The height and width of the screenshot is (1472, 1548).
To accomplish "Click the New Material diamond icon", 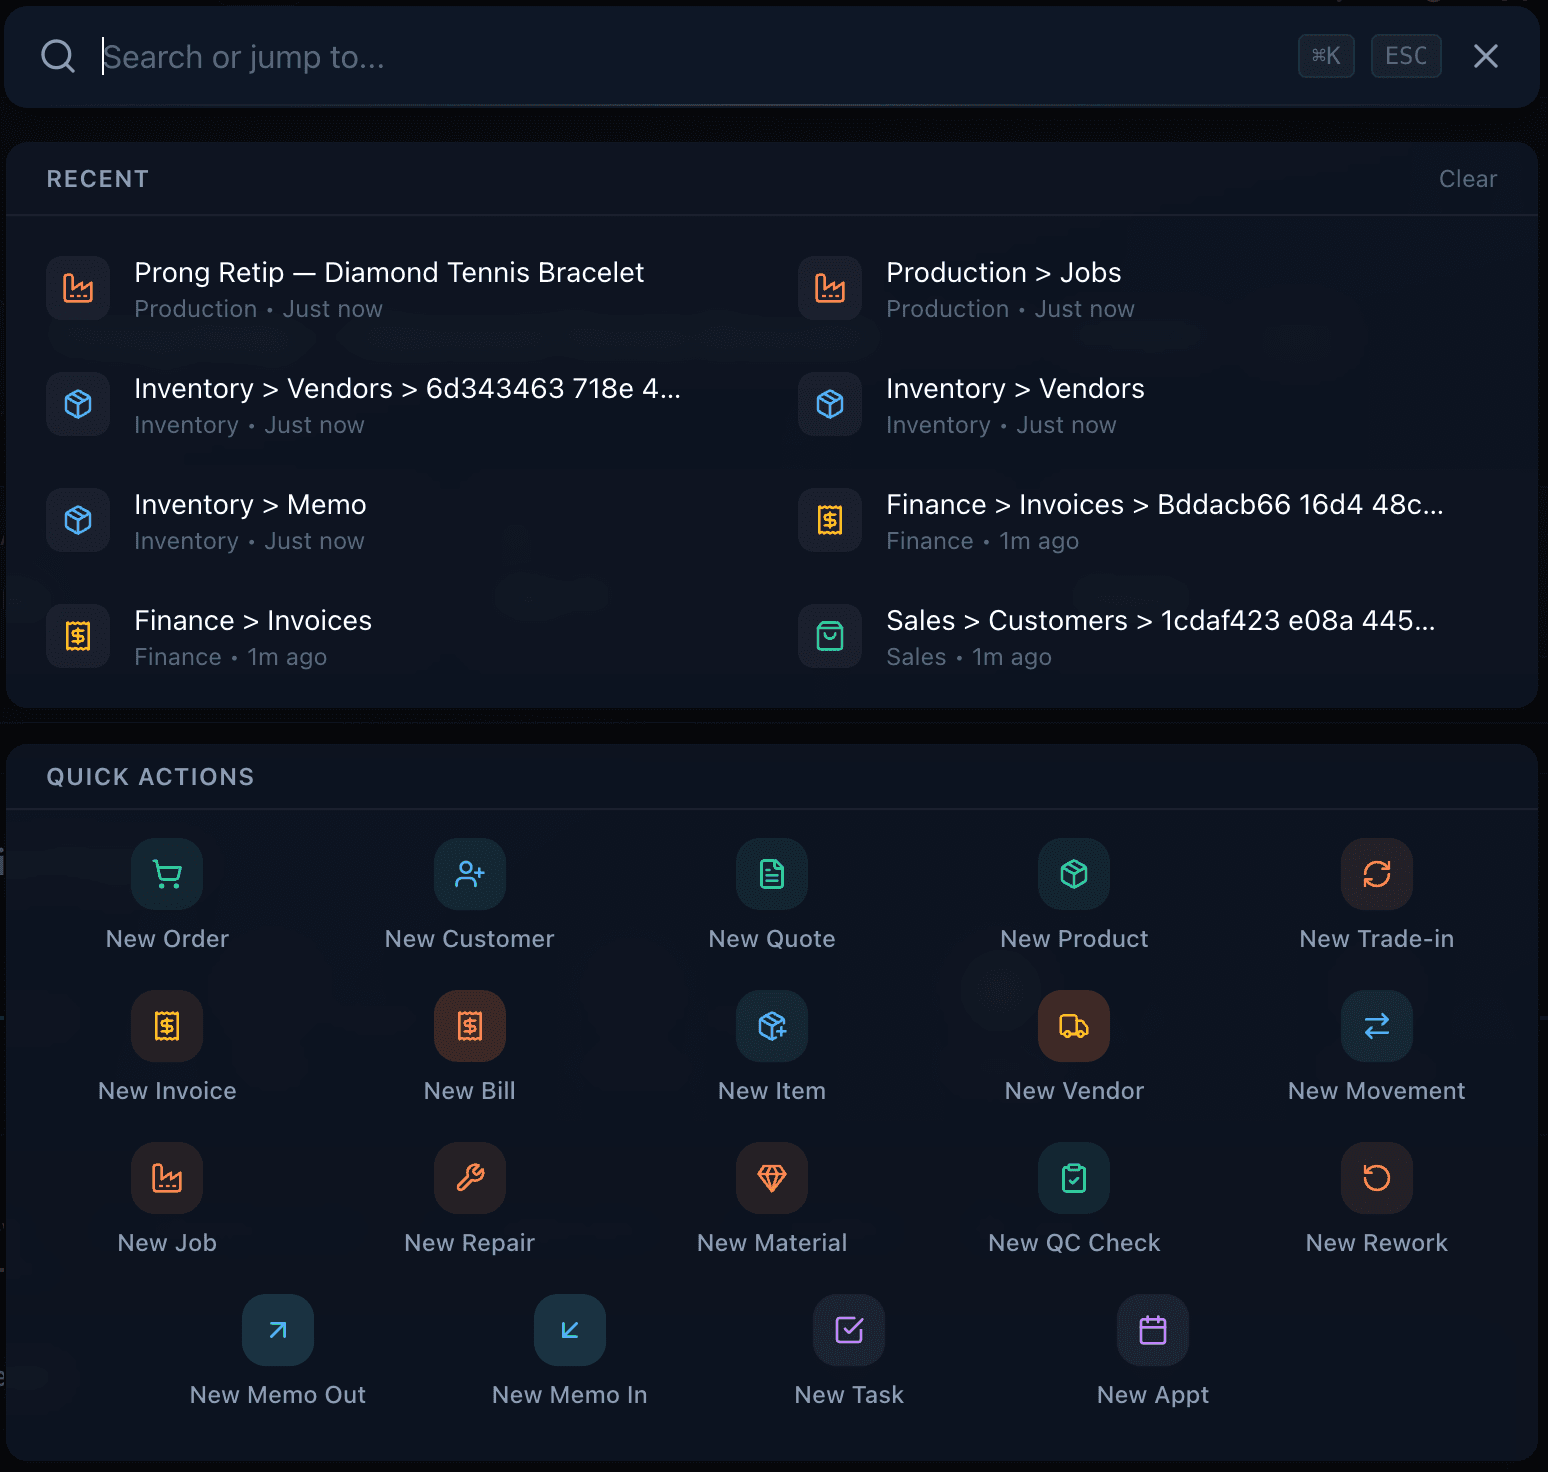I will (772, 1178).
